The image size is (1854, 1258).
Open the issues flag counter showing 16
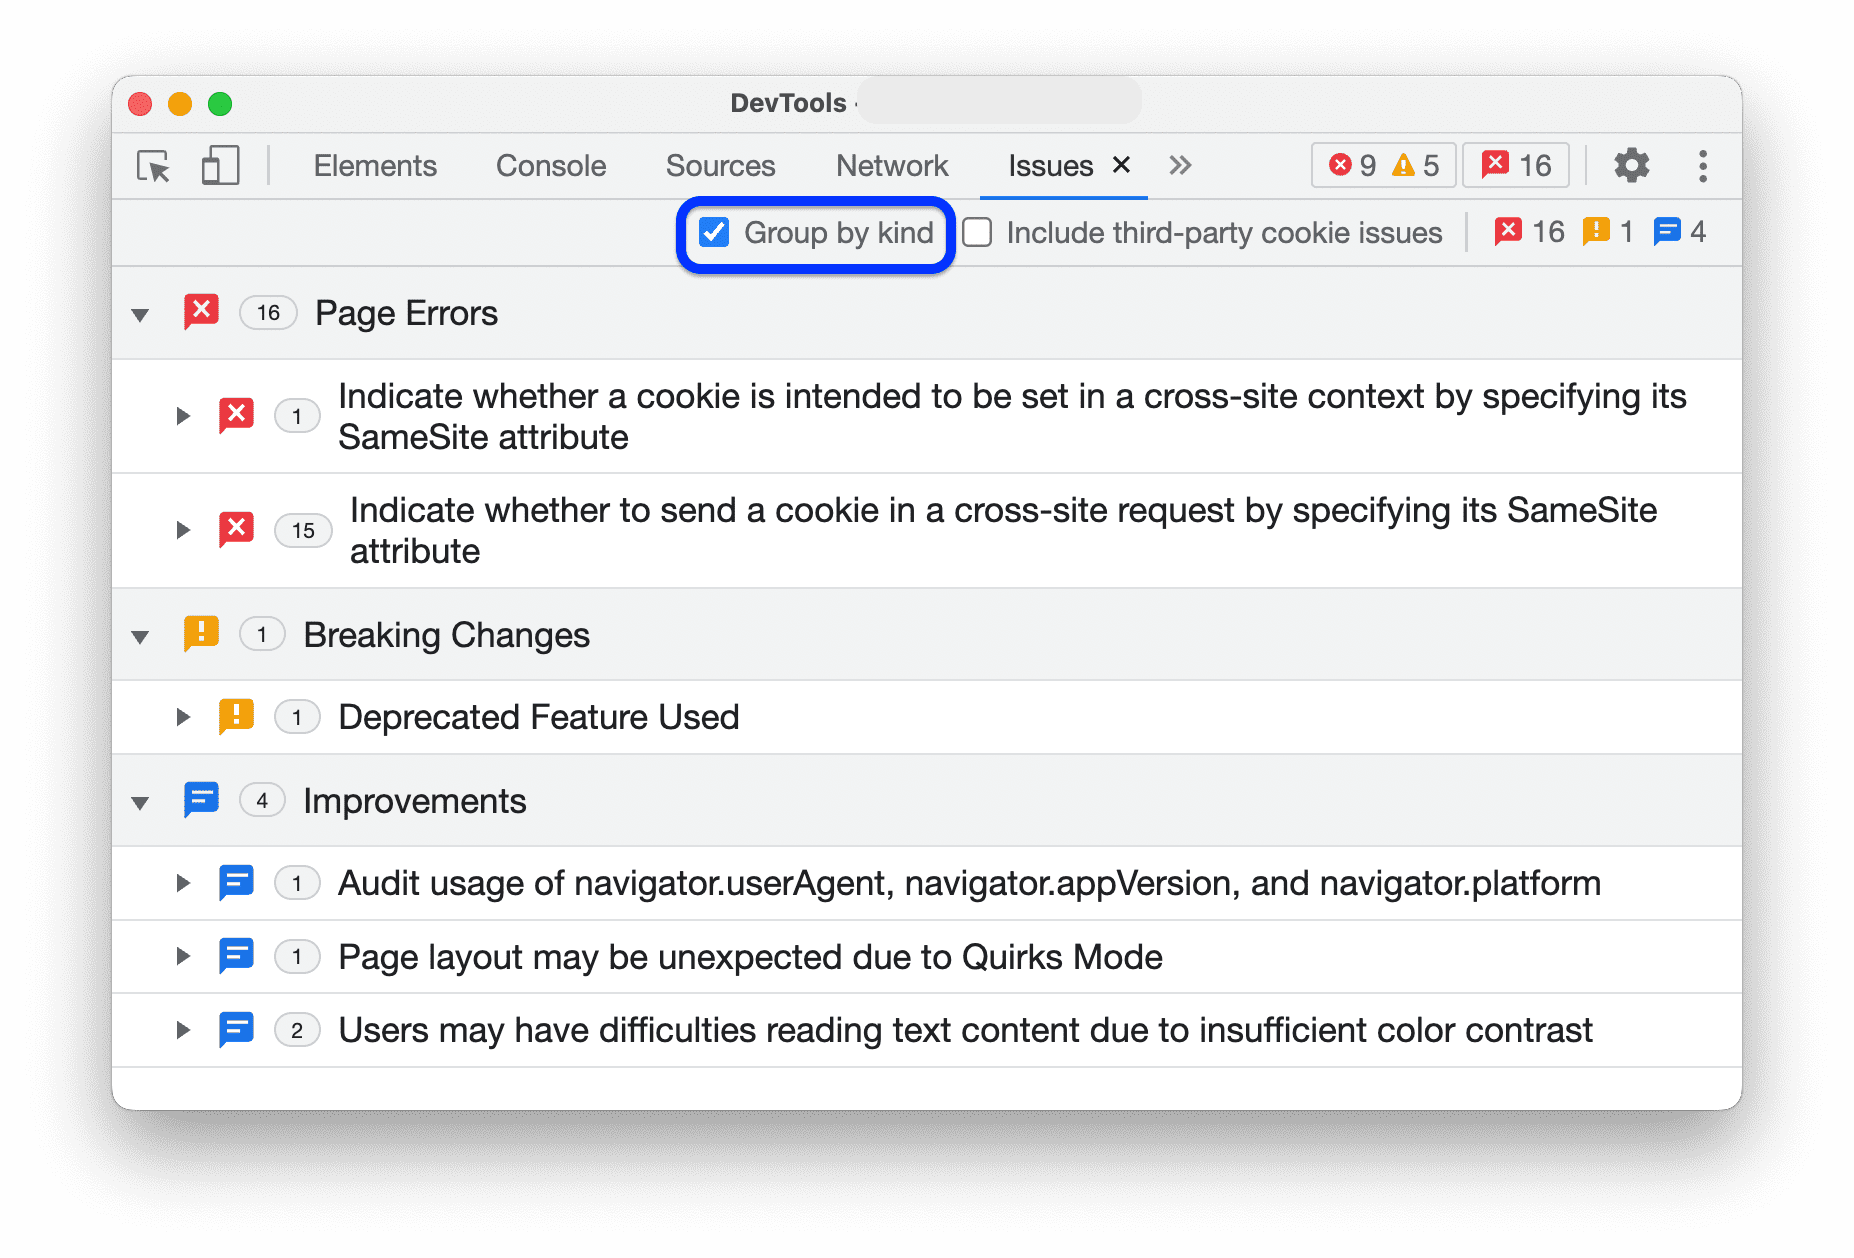pyautogui.click(x=1514, y=165)
